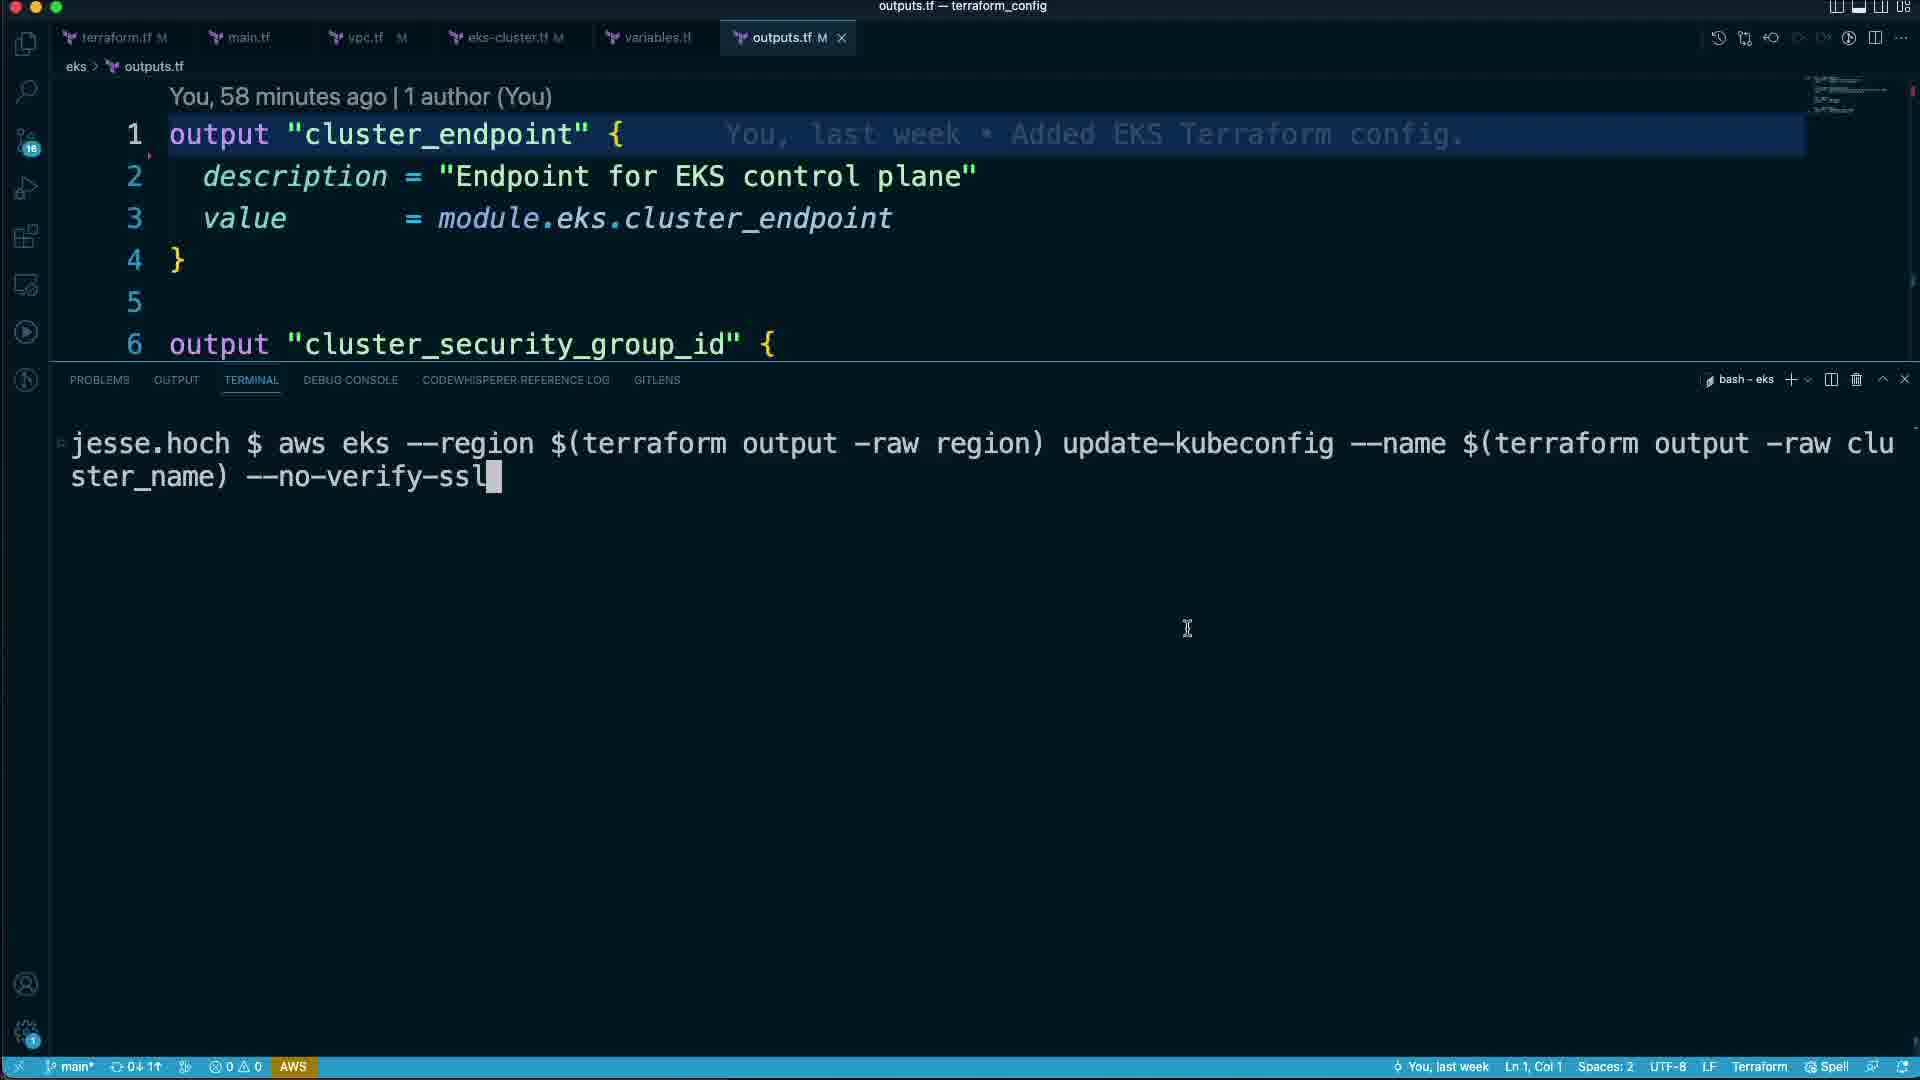Viewport: 1920px width, 1080px height.
Task: Open the Explorer view in activity bar
Action: [27, 44]
